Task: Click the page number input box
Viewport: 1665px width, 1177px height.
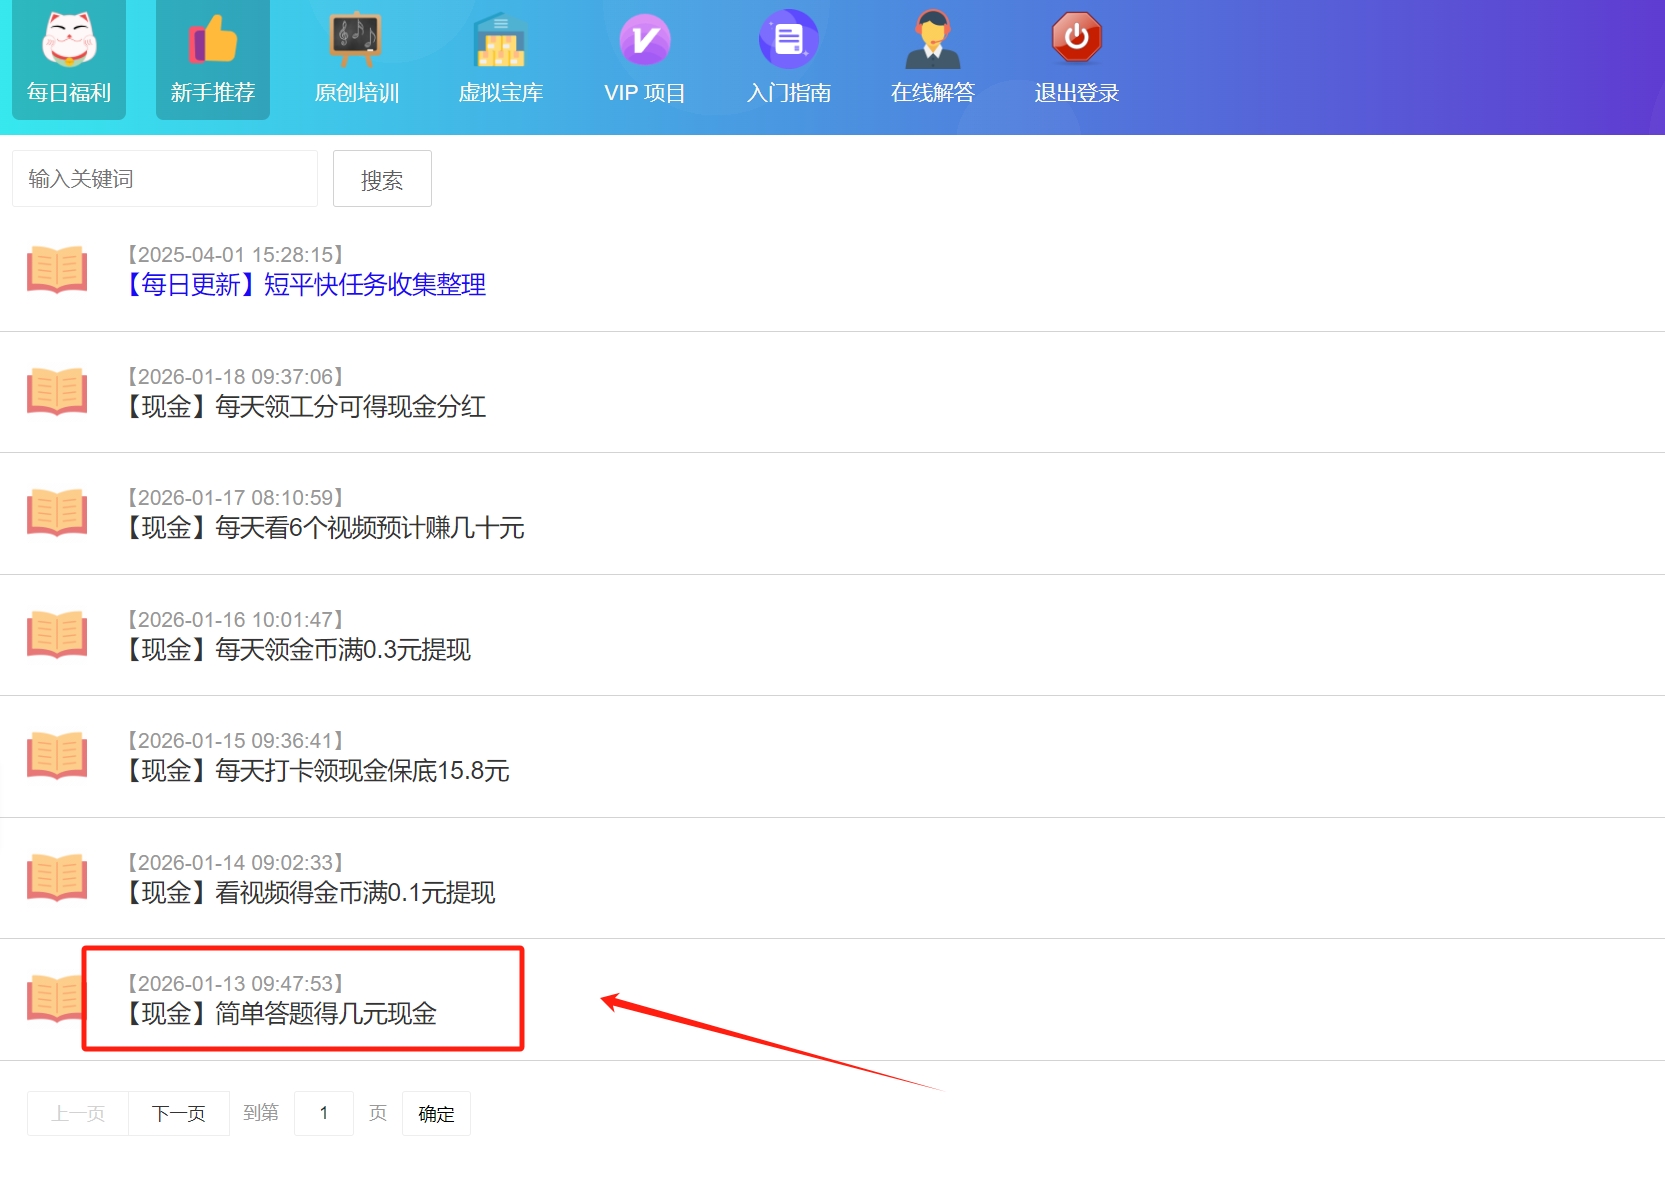Action: (x=324, y=1113)
